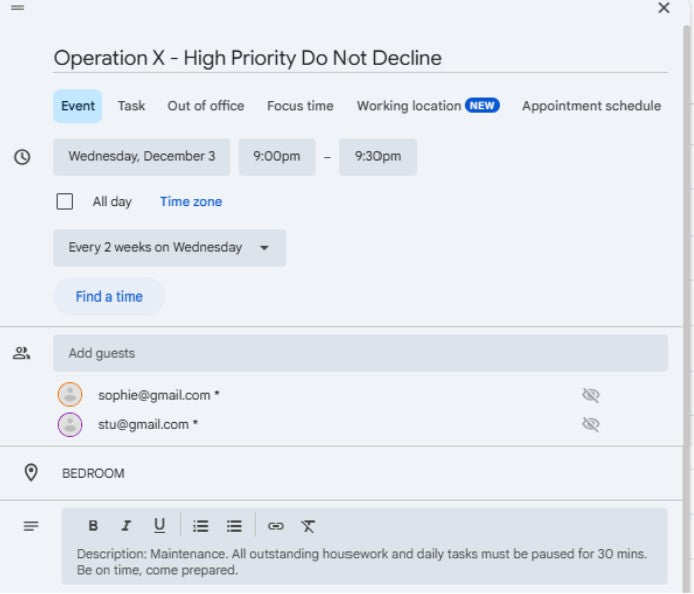This screenshot has width=694, height=594.
Task: Click the remove formatting icon
Action: (x=308, y=526)
